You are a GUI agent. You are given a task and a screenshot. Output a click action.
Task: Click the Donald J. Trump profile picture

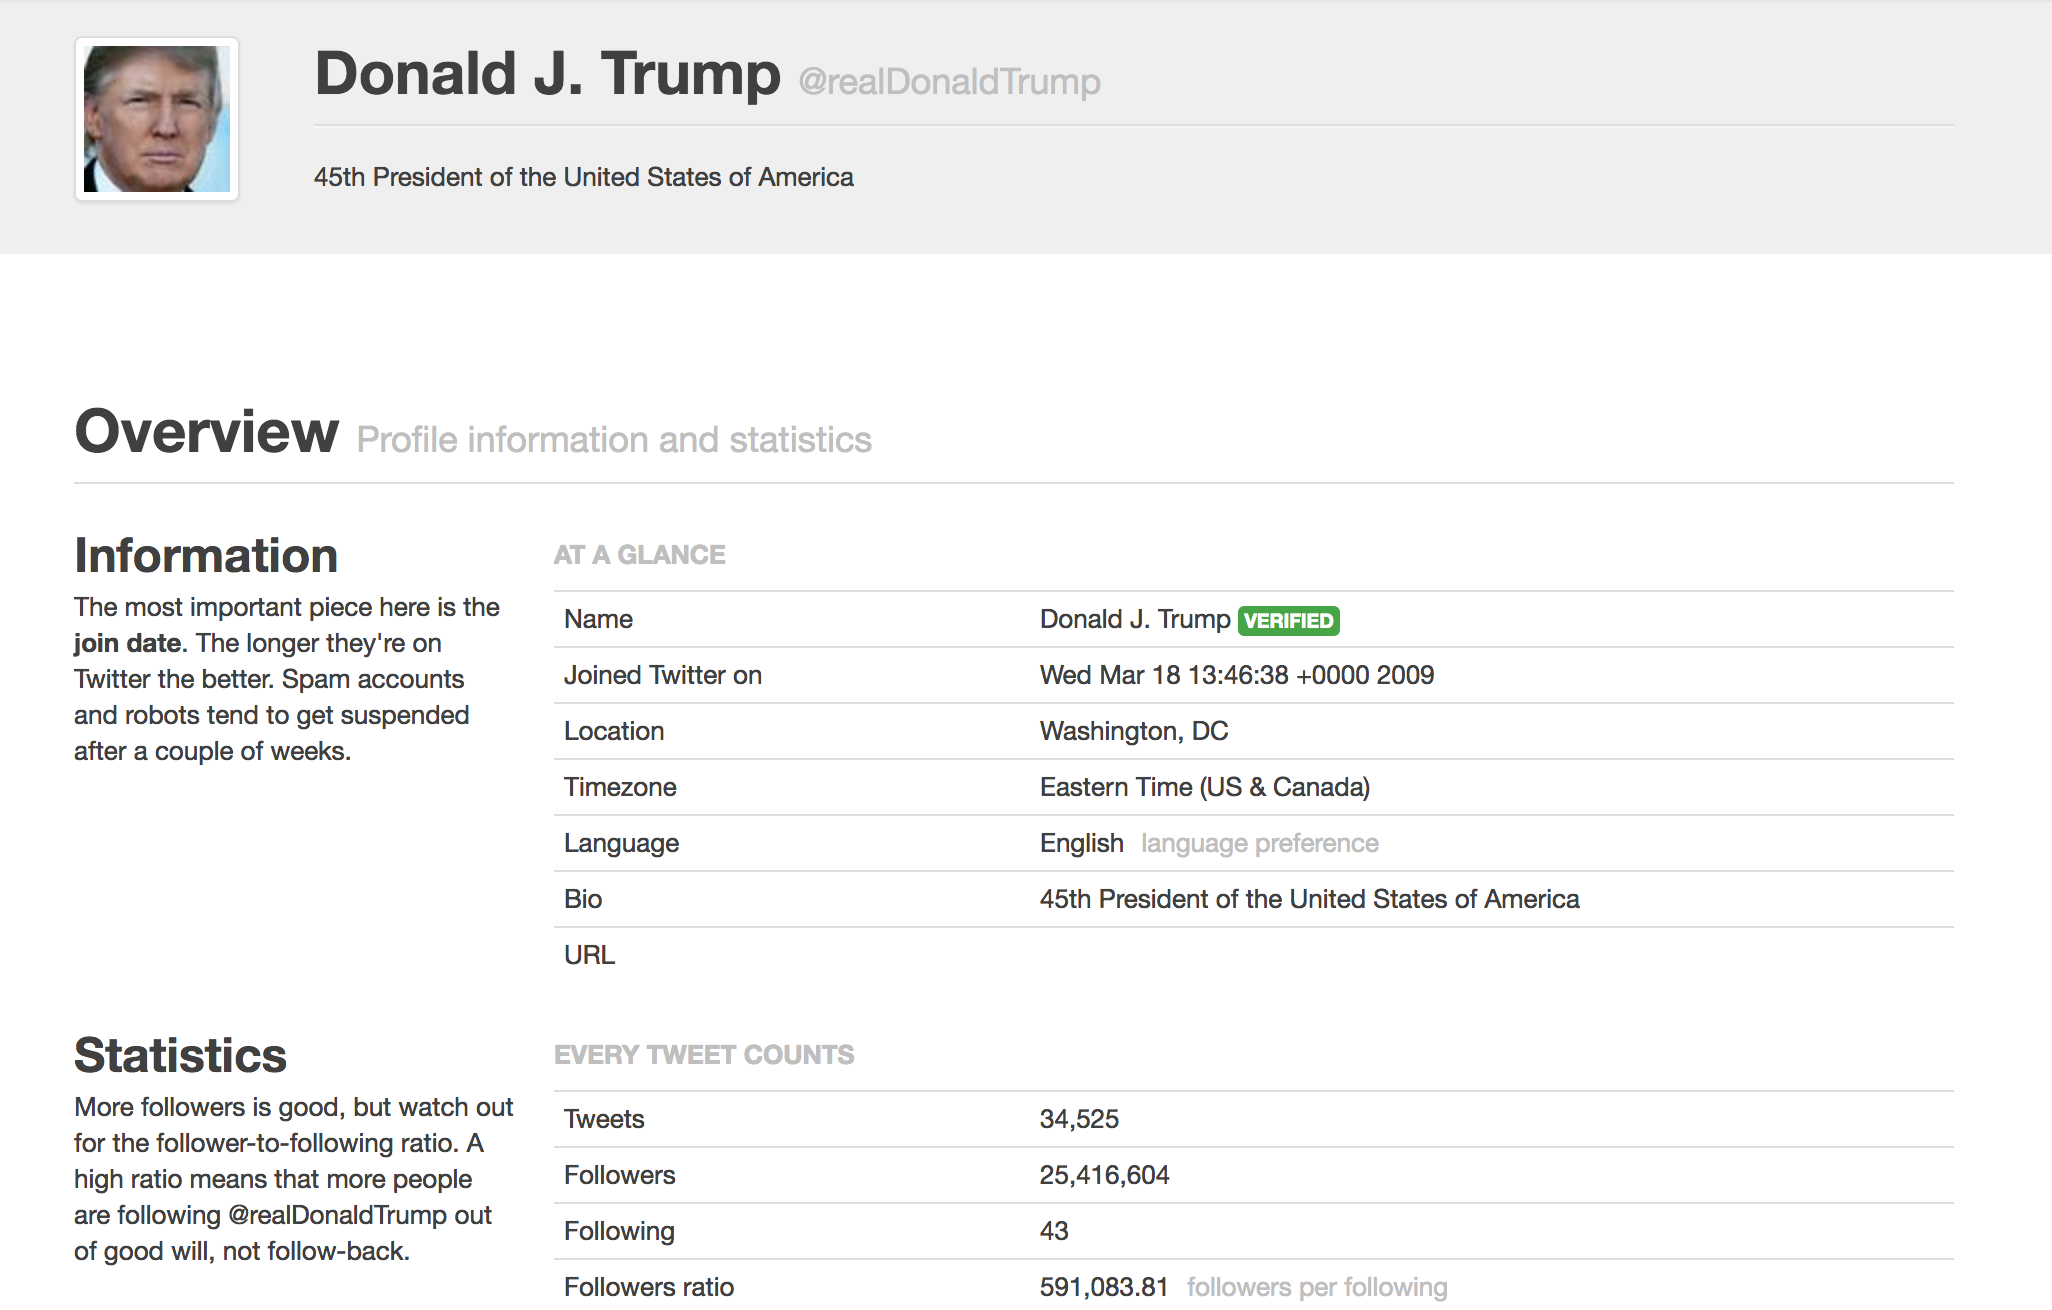[x=157, y=119]
